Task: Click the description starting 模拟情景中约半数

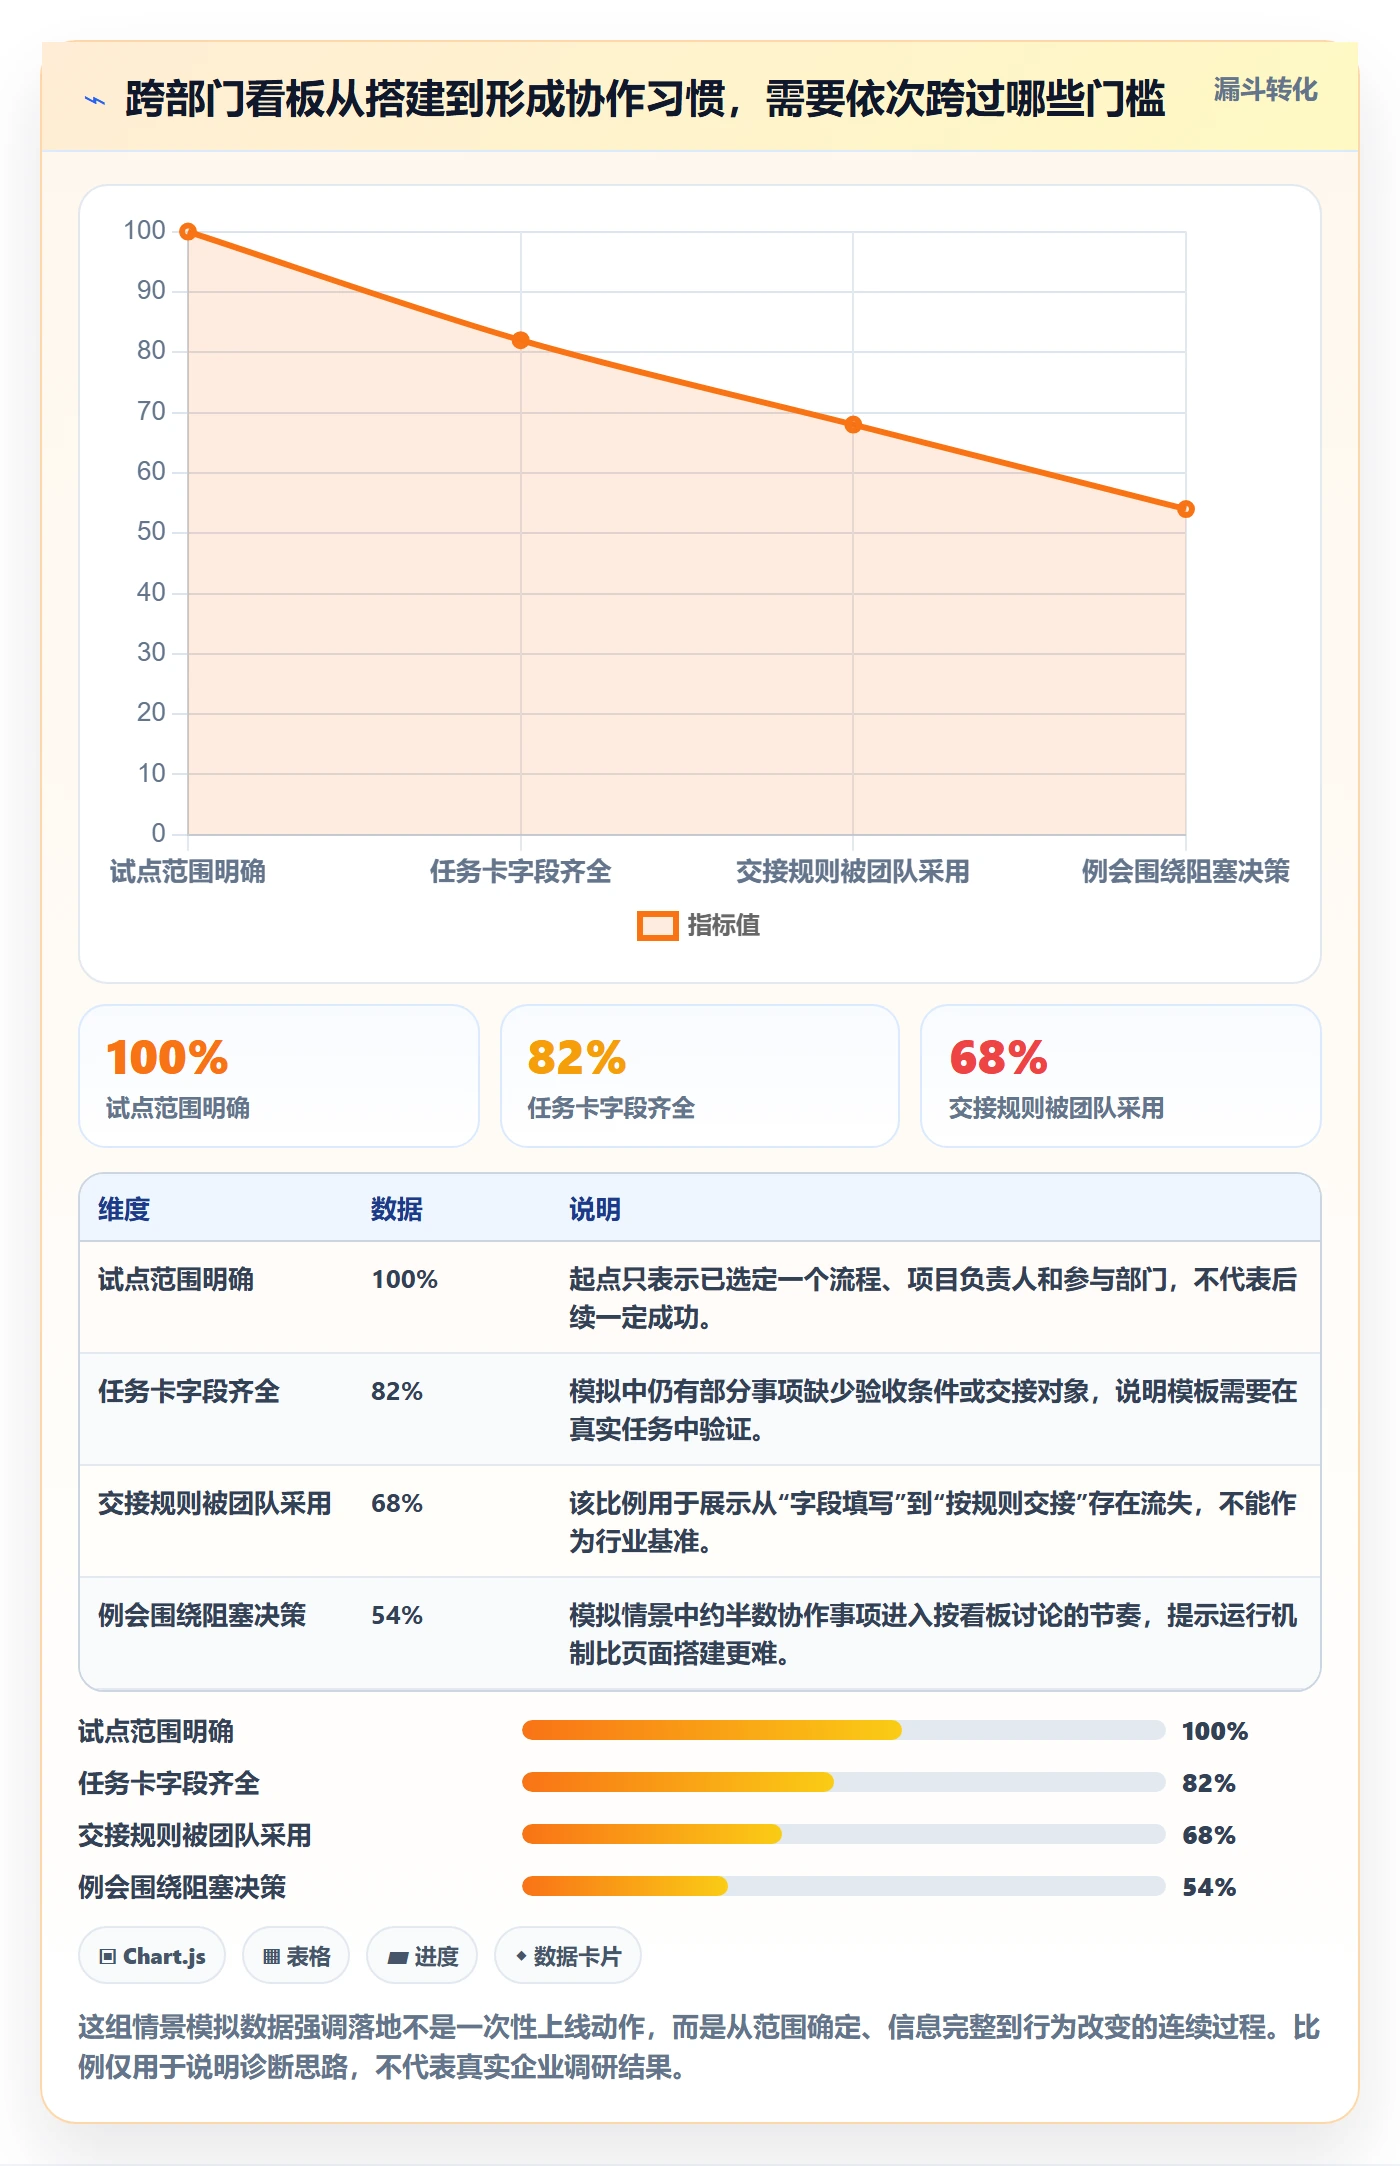Action: (x=933, y=1634)
